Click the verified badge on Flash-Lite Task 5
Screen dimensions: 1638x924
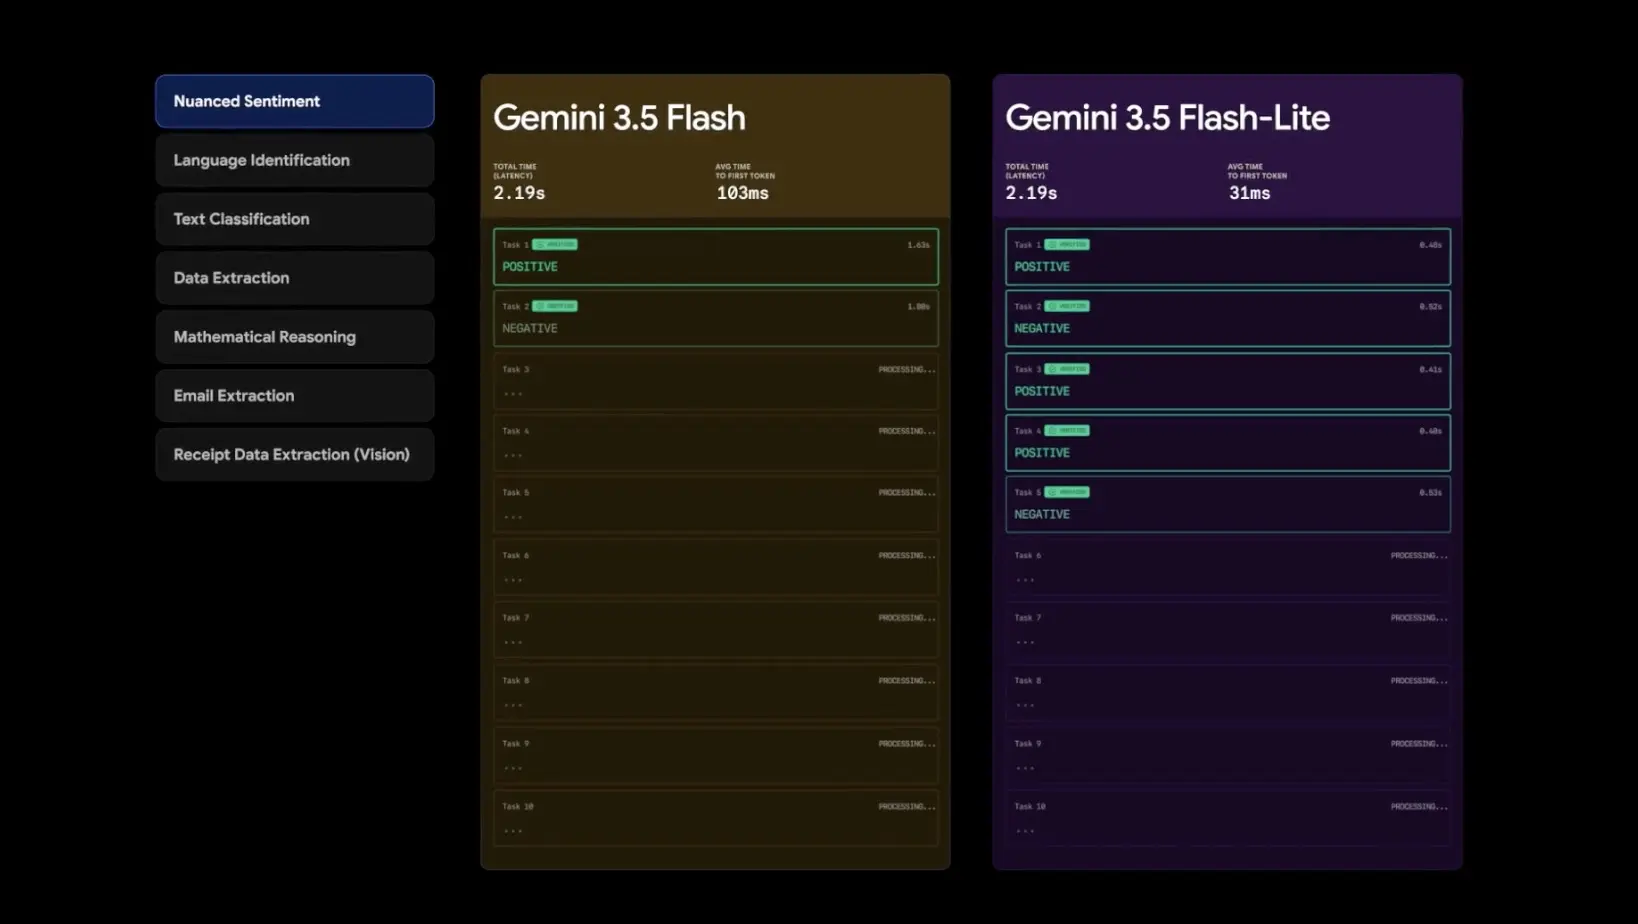pos(1067,492)
